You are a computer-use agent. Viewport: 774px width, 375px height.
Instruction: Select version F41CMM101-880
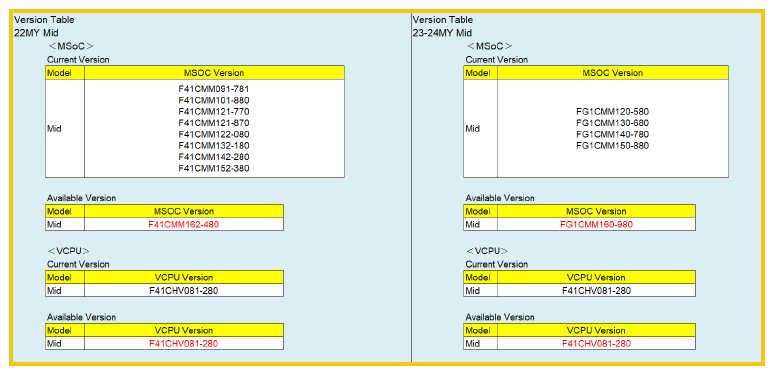[x=214, y=100]
